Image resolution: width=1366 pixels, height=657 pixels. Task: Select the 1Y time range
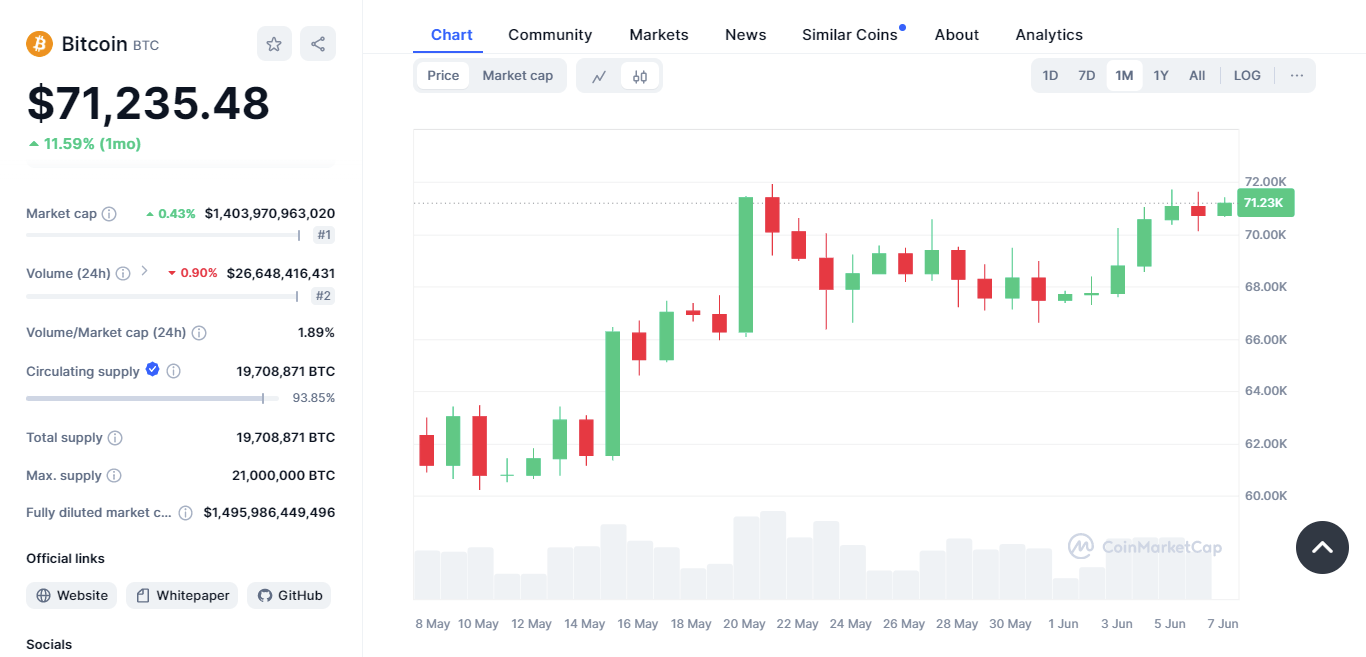point(1160,75)
